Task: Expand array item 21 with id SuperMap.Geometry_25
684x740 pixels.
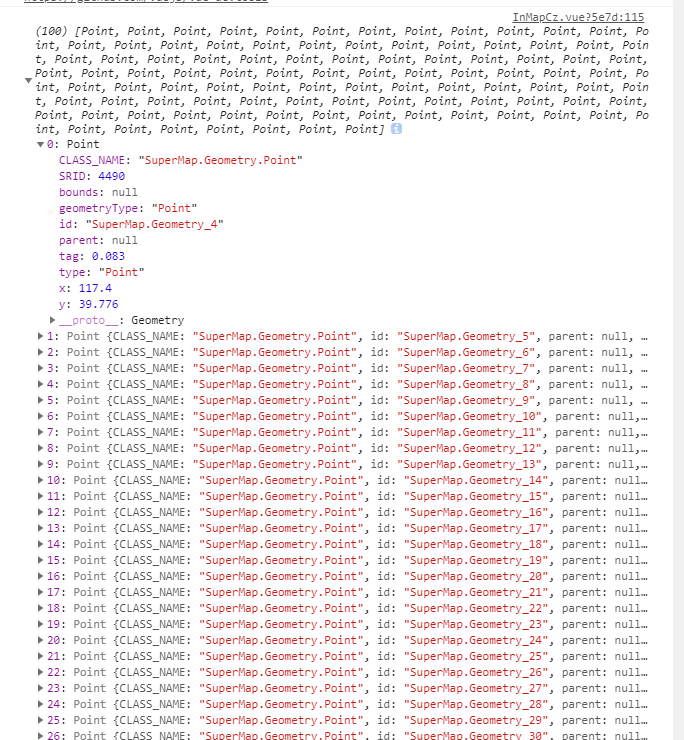Action: tap(41, 656)
